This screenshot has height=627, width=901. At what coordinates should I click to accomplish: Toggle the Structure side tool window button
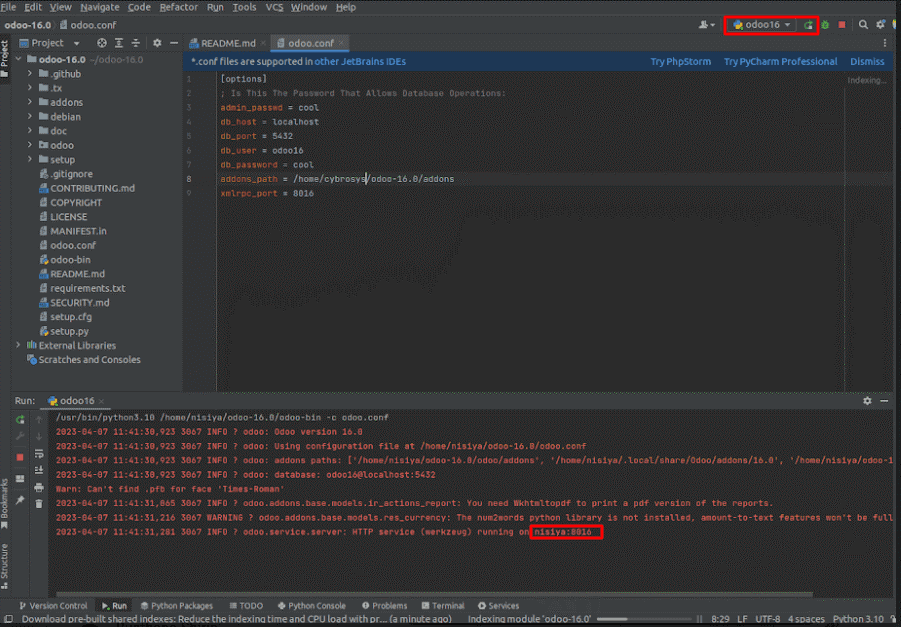(5, 566)
